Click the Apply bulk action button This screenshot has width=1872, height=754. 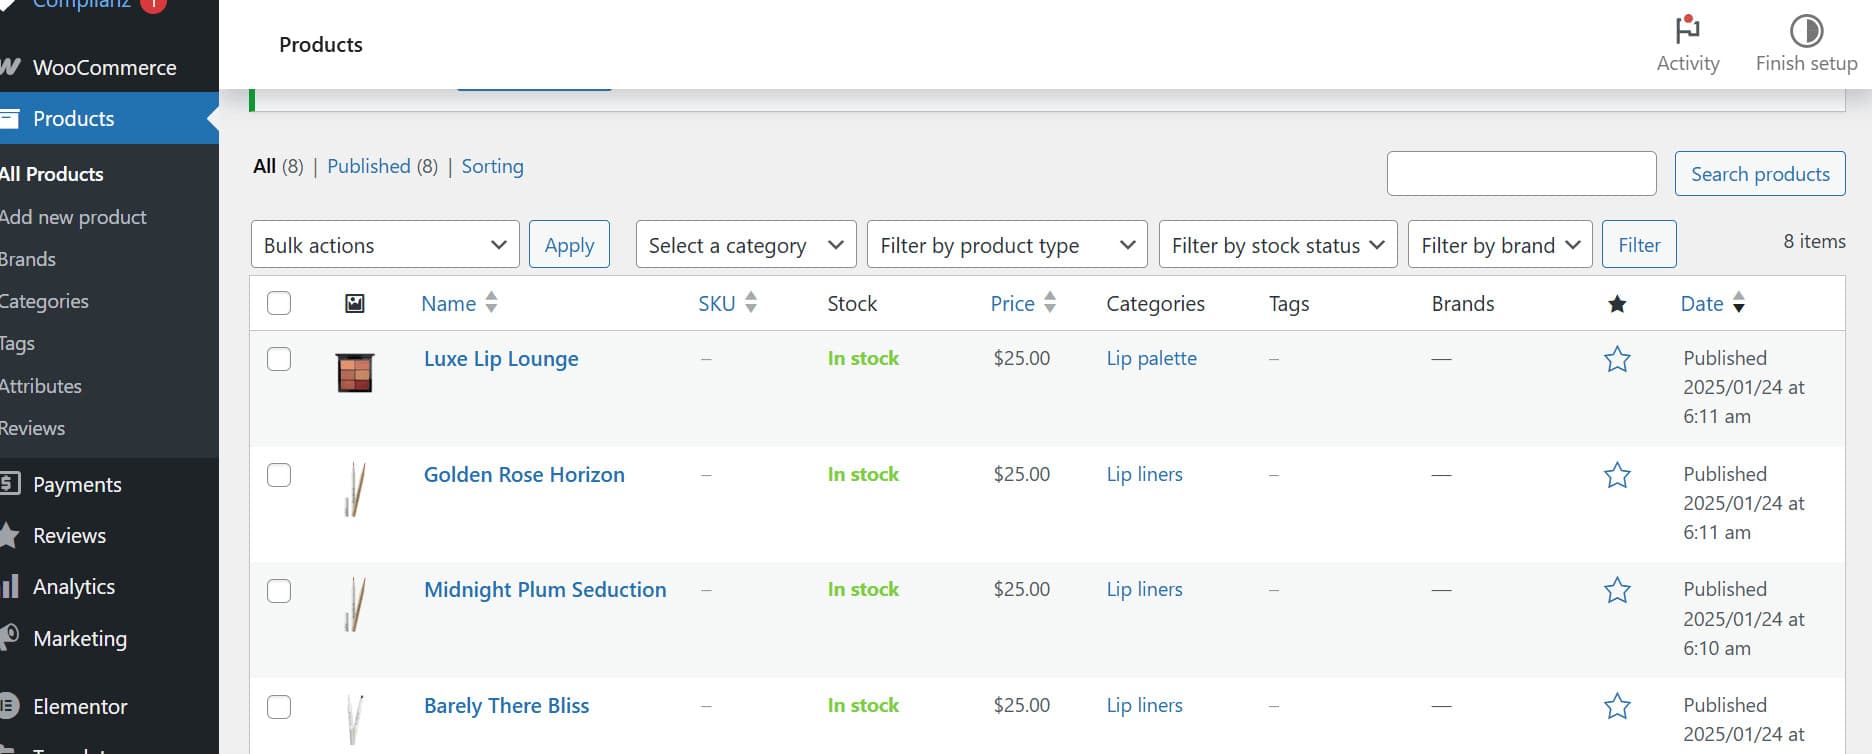[x=569, y=245]
